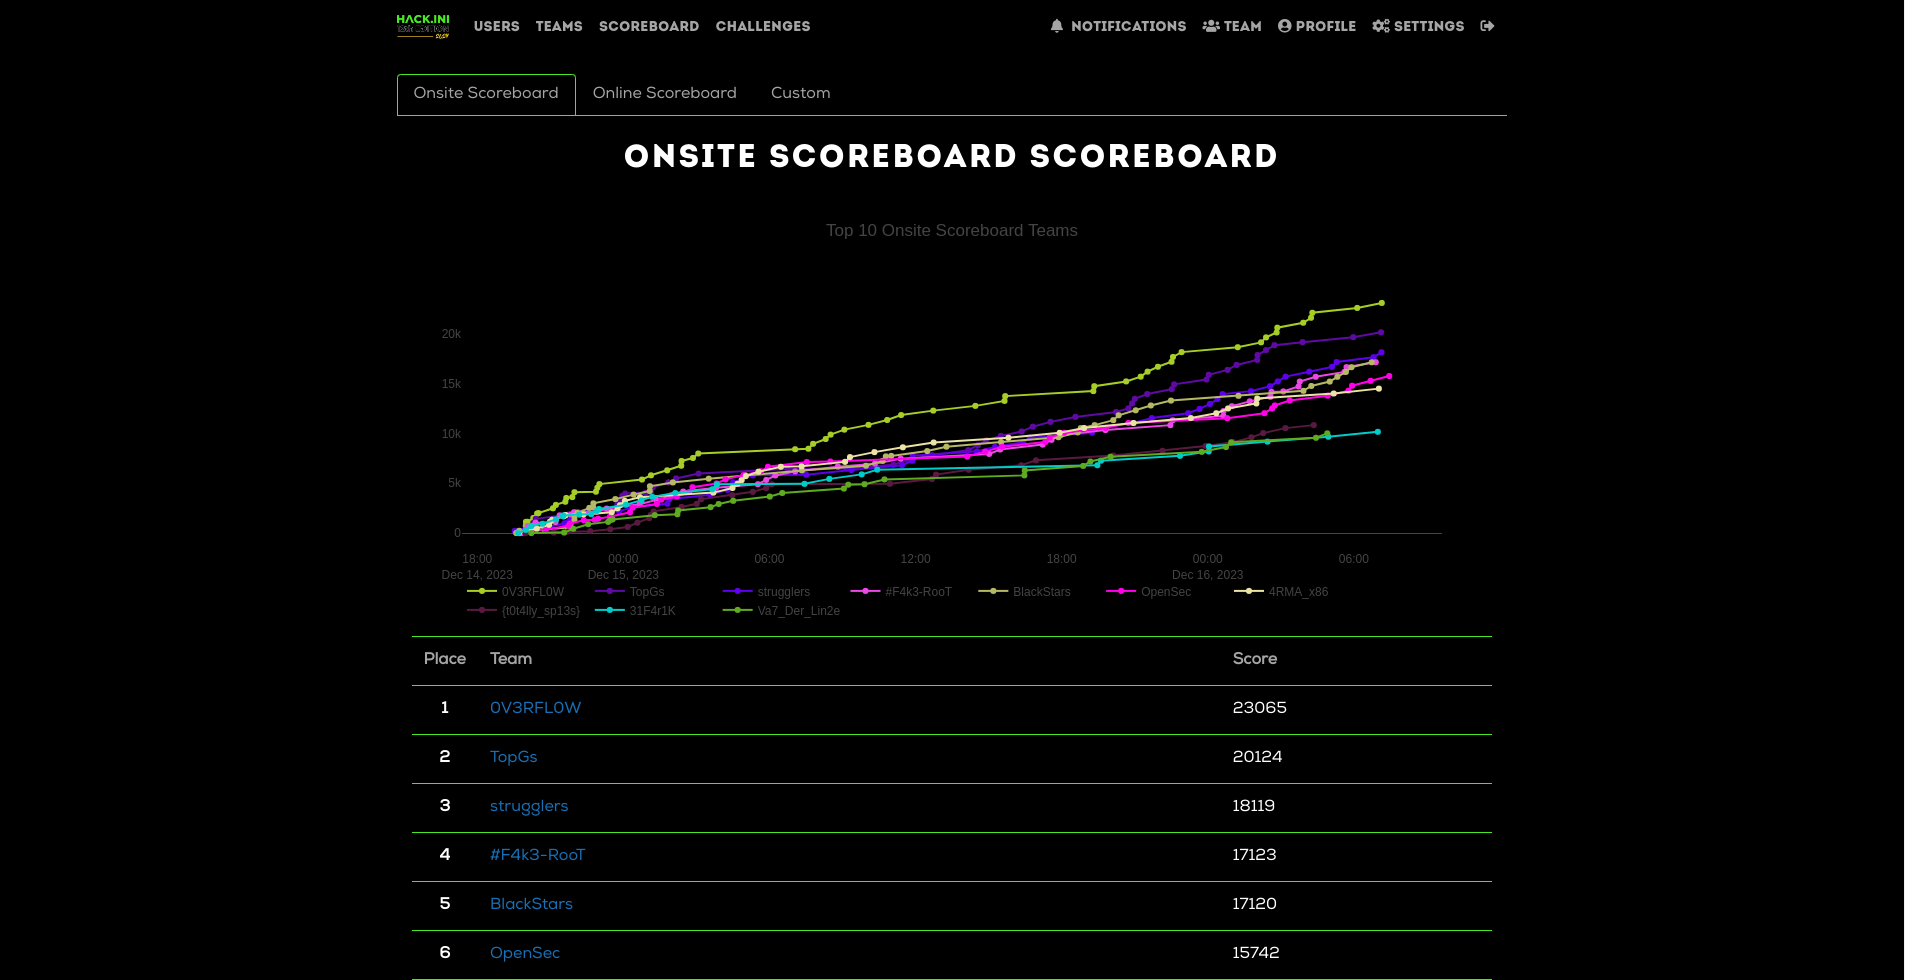Image resolution: width=1905 pixels, height=980 pixels.
Task: Toggle BlackStars series in chart legend
Action: click(x=1025, y=592)
